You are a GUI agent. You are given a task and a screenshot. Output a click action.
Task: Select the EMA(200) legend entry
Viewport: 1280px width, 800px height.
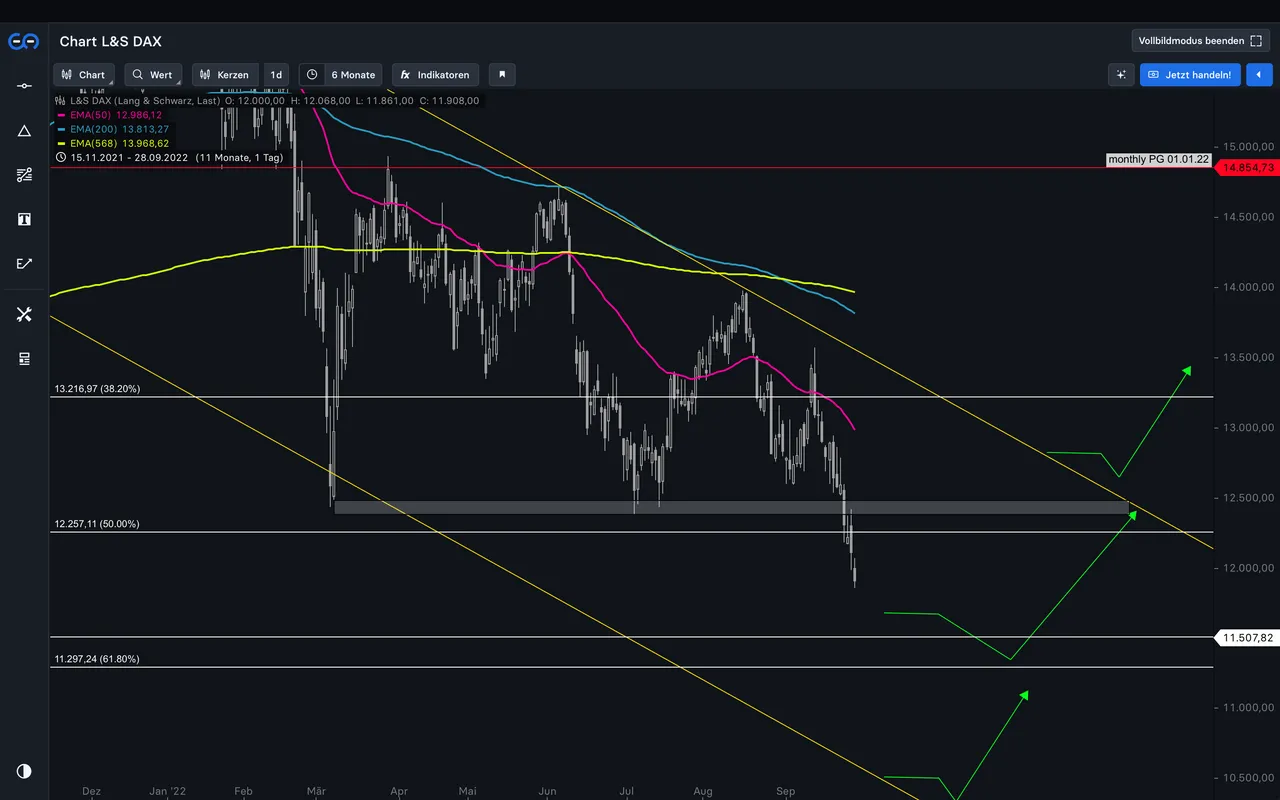[x=119, y=129]
